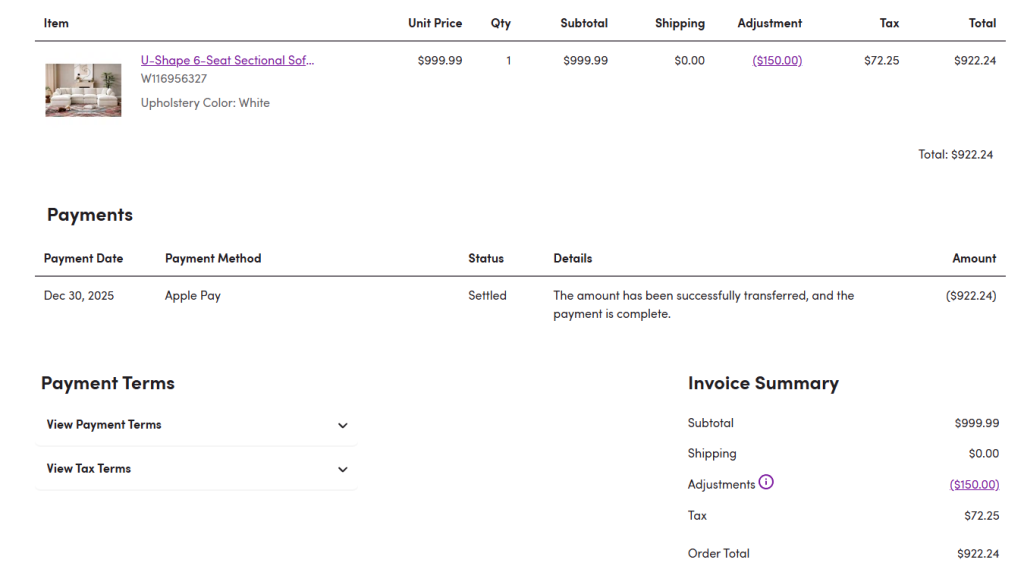Click the Order Total amount in Invoice Summary
1024x566 pixels.
(x=977, y=553)
